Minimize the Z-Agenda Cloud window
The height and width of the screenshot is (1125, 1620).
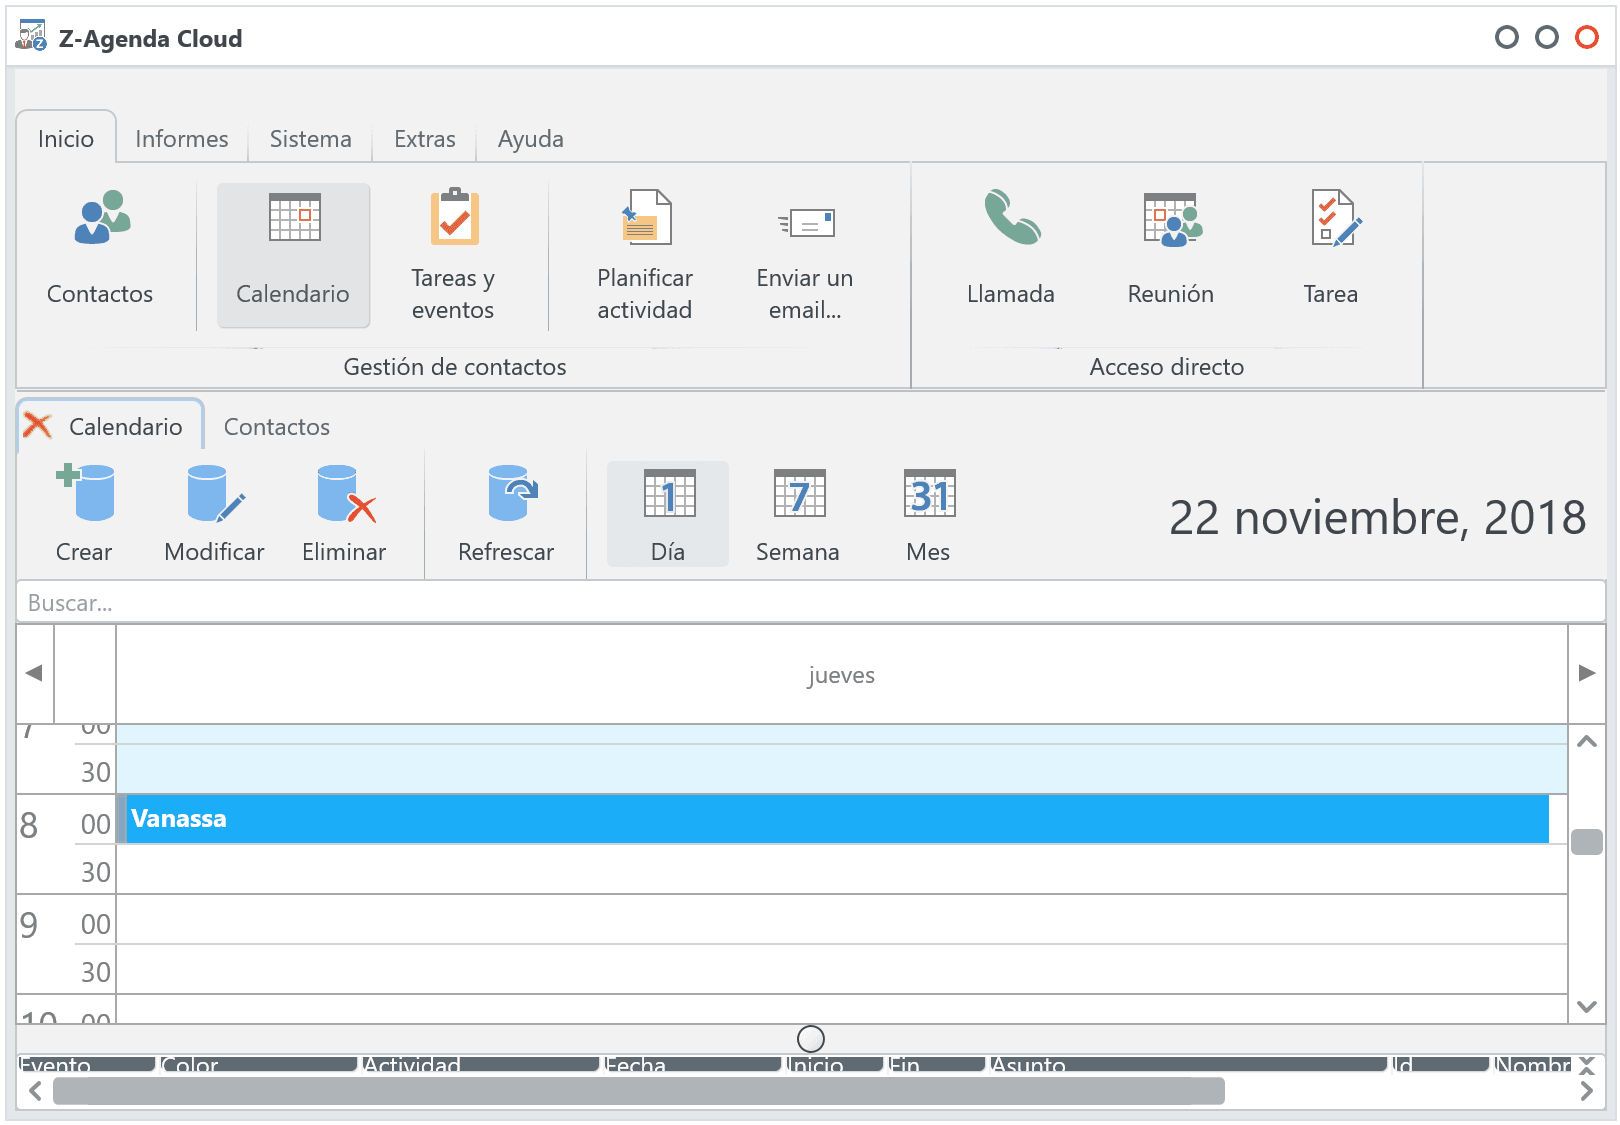pyautogui.click(x=1506, y=37)
